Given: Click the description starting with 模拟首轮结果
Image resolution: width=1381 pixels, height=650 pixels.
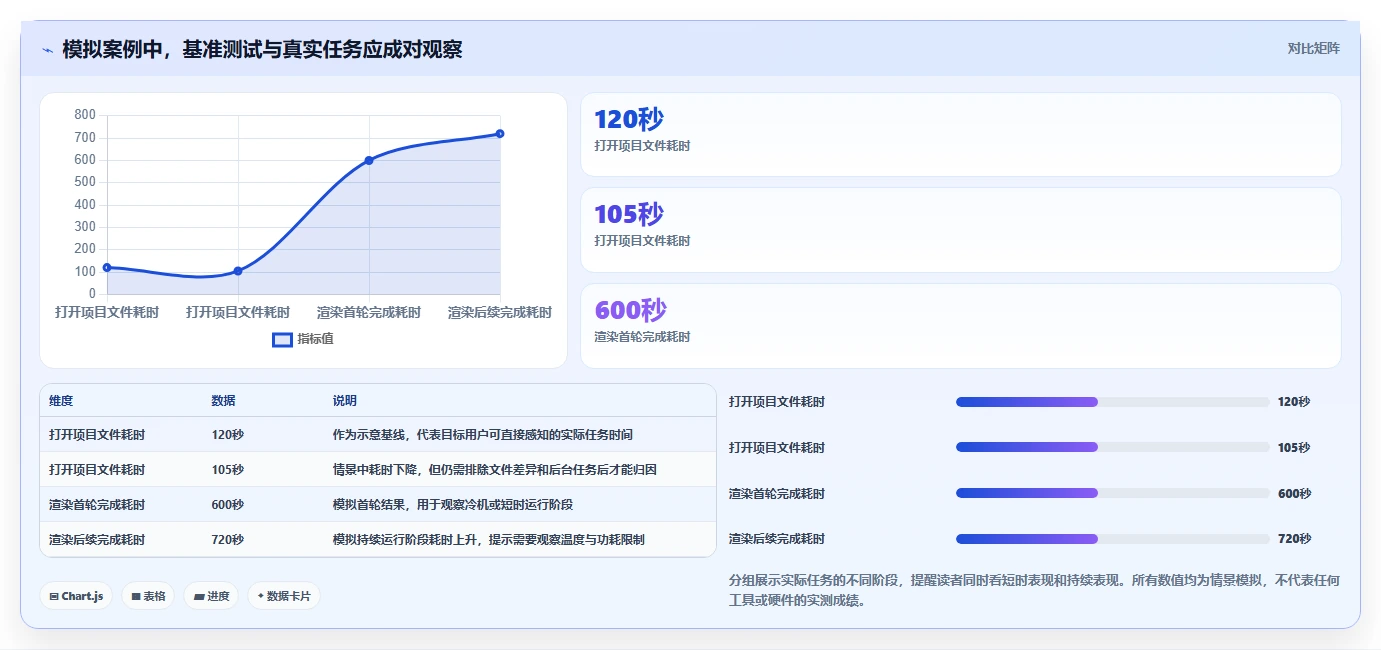Looking at the screenshot, I should point(452,505).
